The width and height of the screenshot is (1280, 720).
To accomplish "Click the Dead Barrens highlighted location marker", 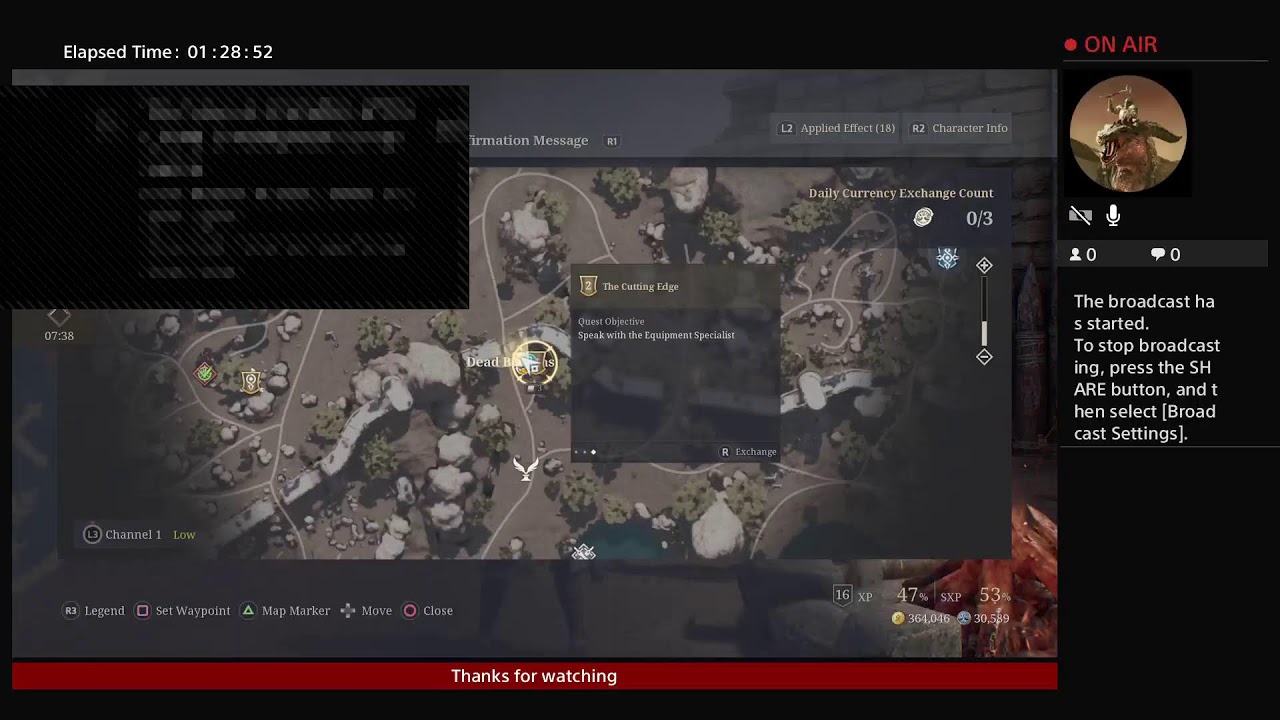I will (534, 363).
